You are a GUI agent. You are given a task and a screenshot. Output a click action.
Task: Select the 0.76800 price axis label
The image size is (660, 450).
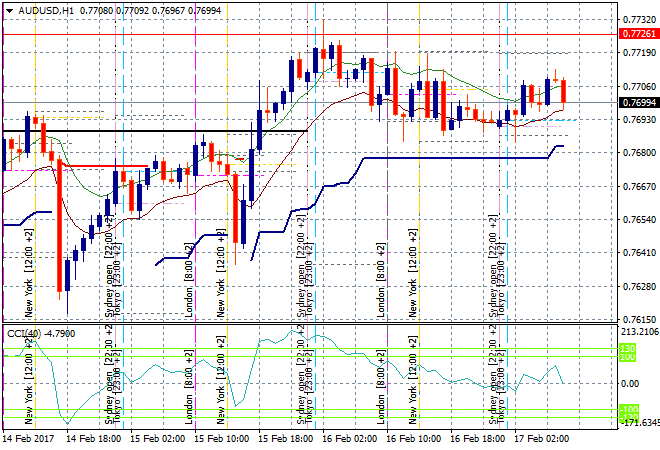tap(639, 153)
